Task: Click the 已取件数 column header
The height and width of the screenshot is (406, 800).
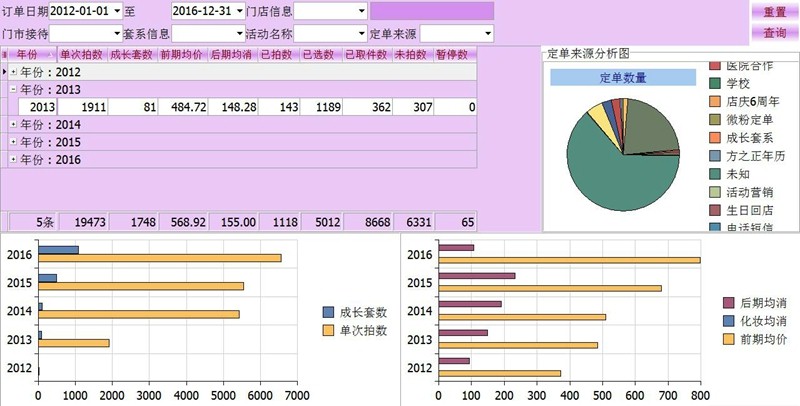Action: click(366, 55)
